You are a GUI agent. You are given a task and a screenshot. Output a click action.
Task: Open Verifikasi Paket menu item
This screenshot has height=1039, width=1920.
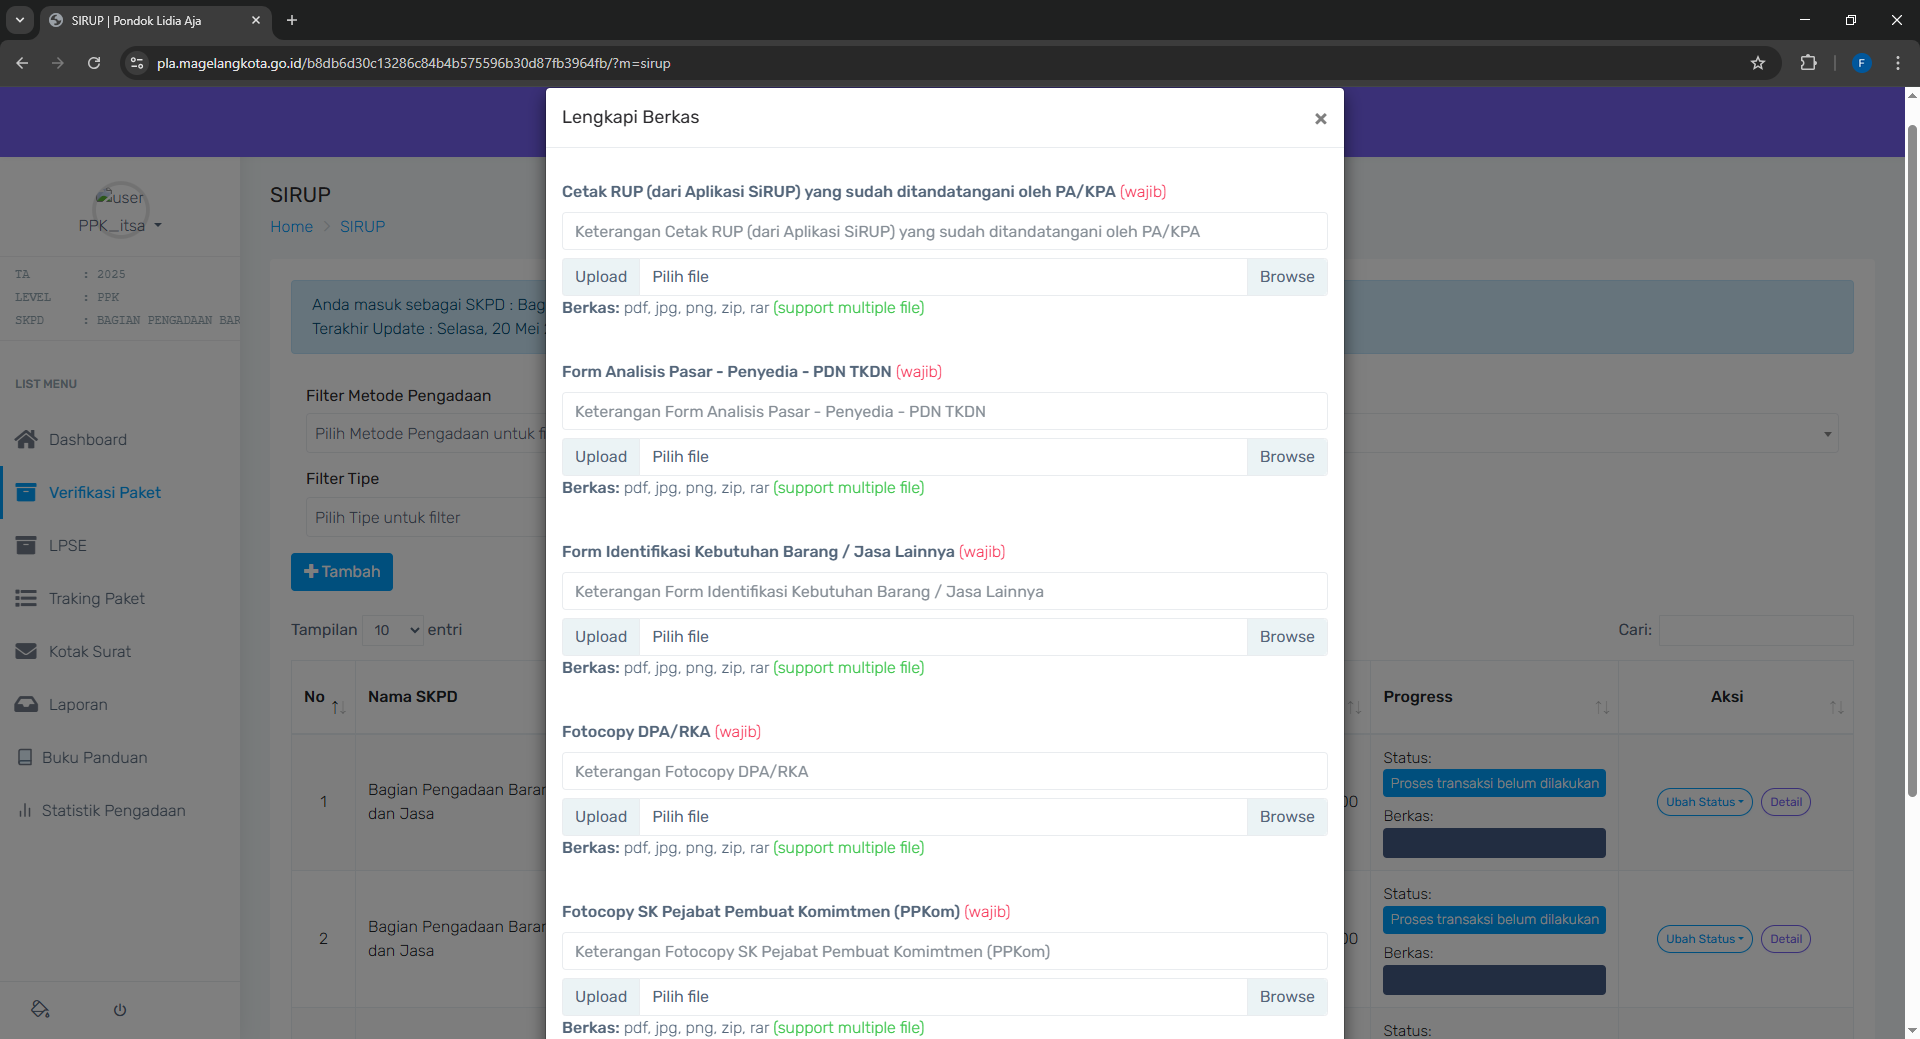click(104, 492)
